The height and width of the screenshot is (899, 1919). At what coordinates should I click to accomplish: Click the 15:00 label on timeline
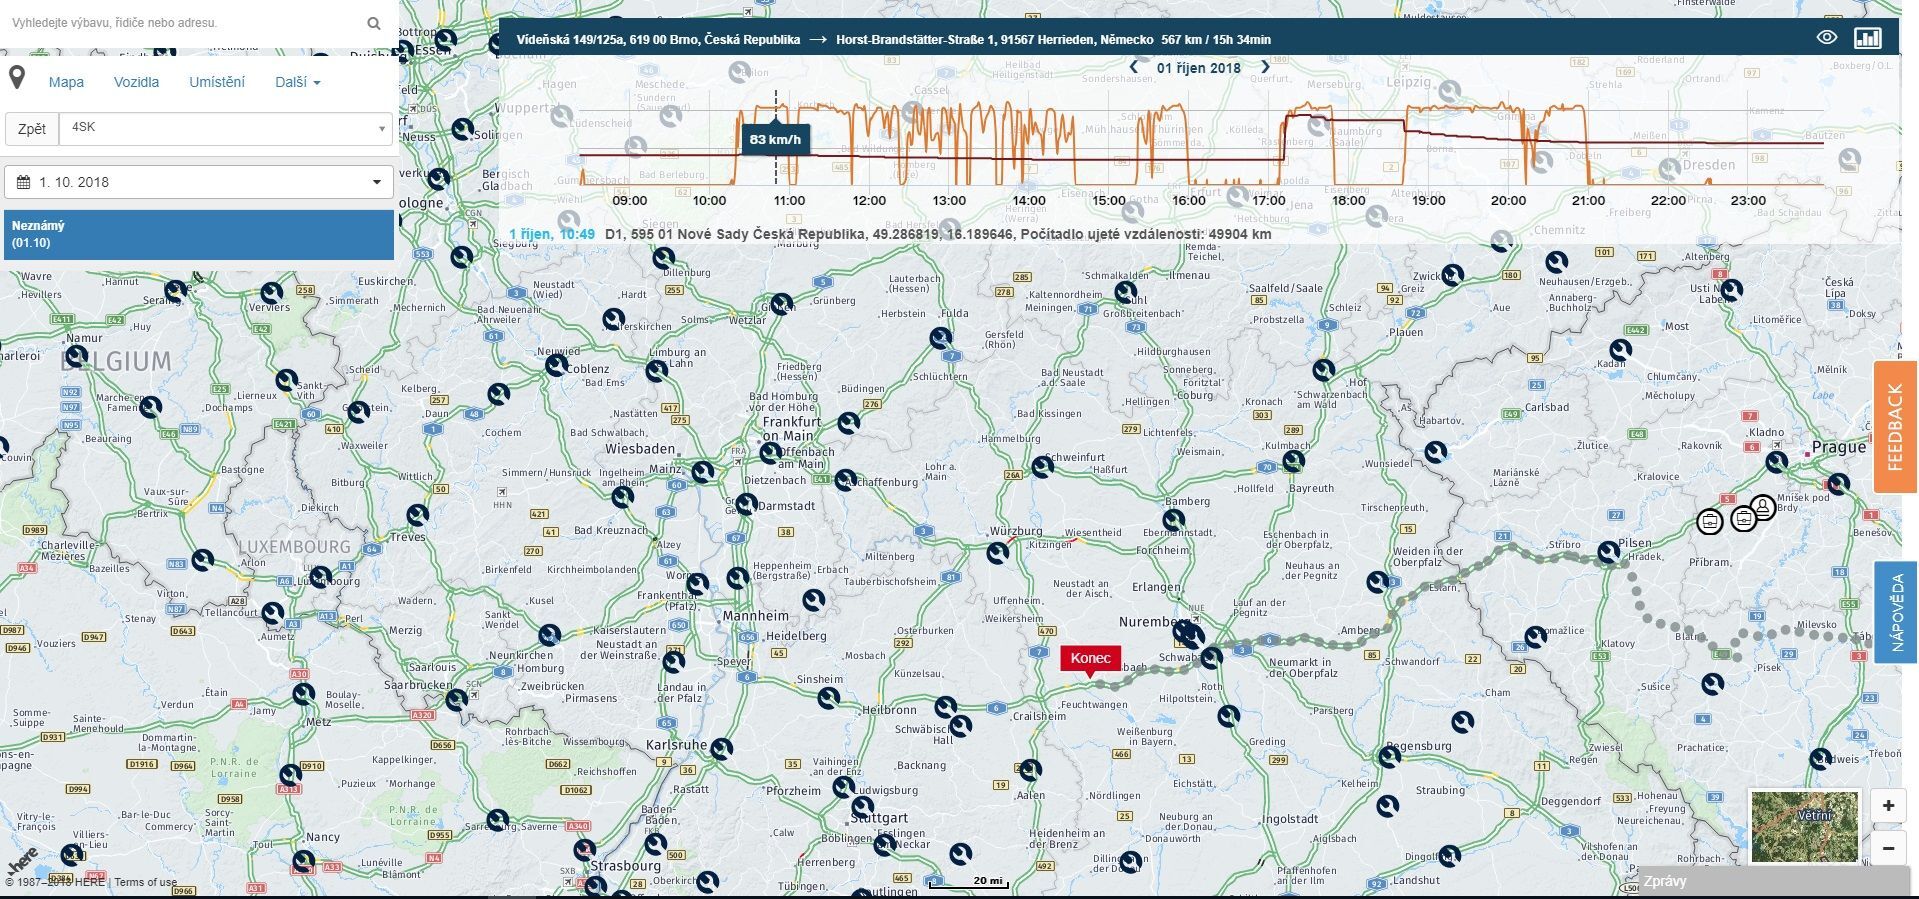1108,200
